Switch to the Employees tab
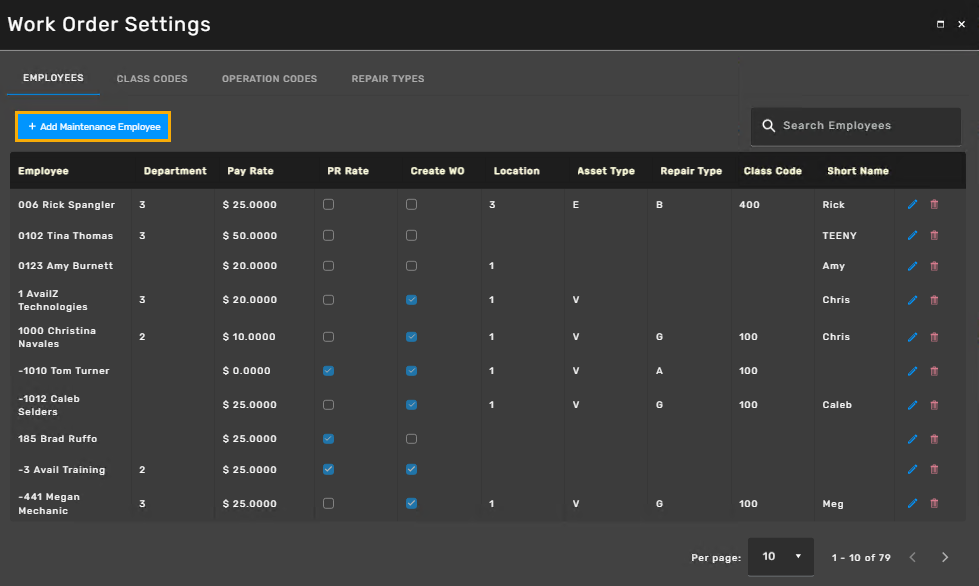This screenshot has height=586, width=979. (x=53, y=78)
